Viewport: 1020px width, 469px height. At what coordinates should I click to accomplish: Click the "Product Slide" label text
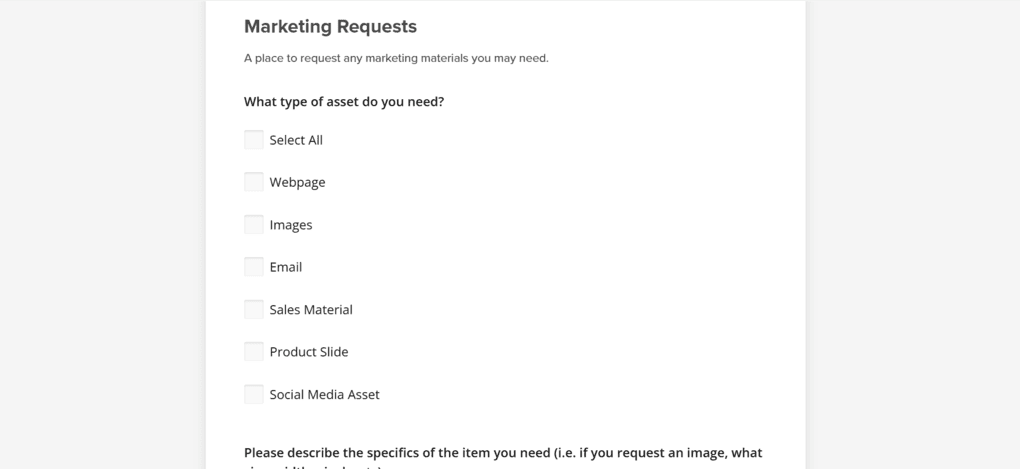pos(309,352)
